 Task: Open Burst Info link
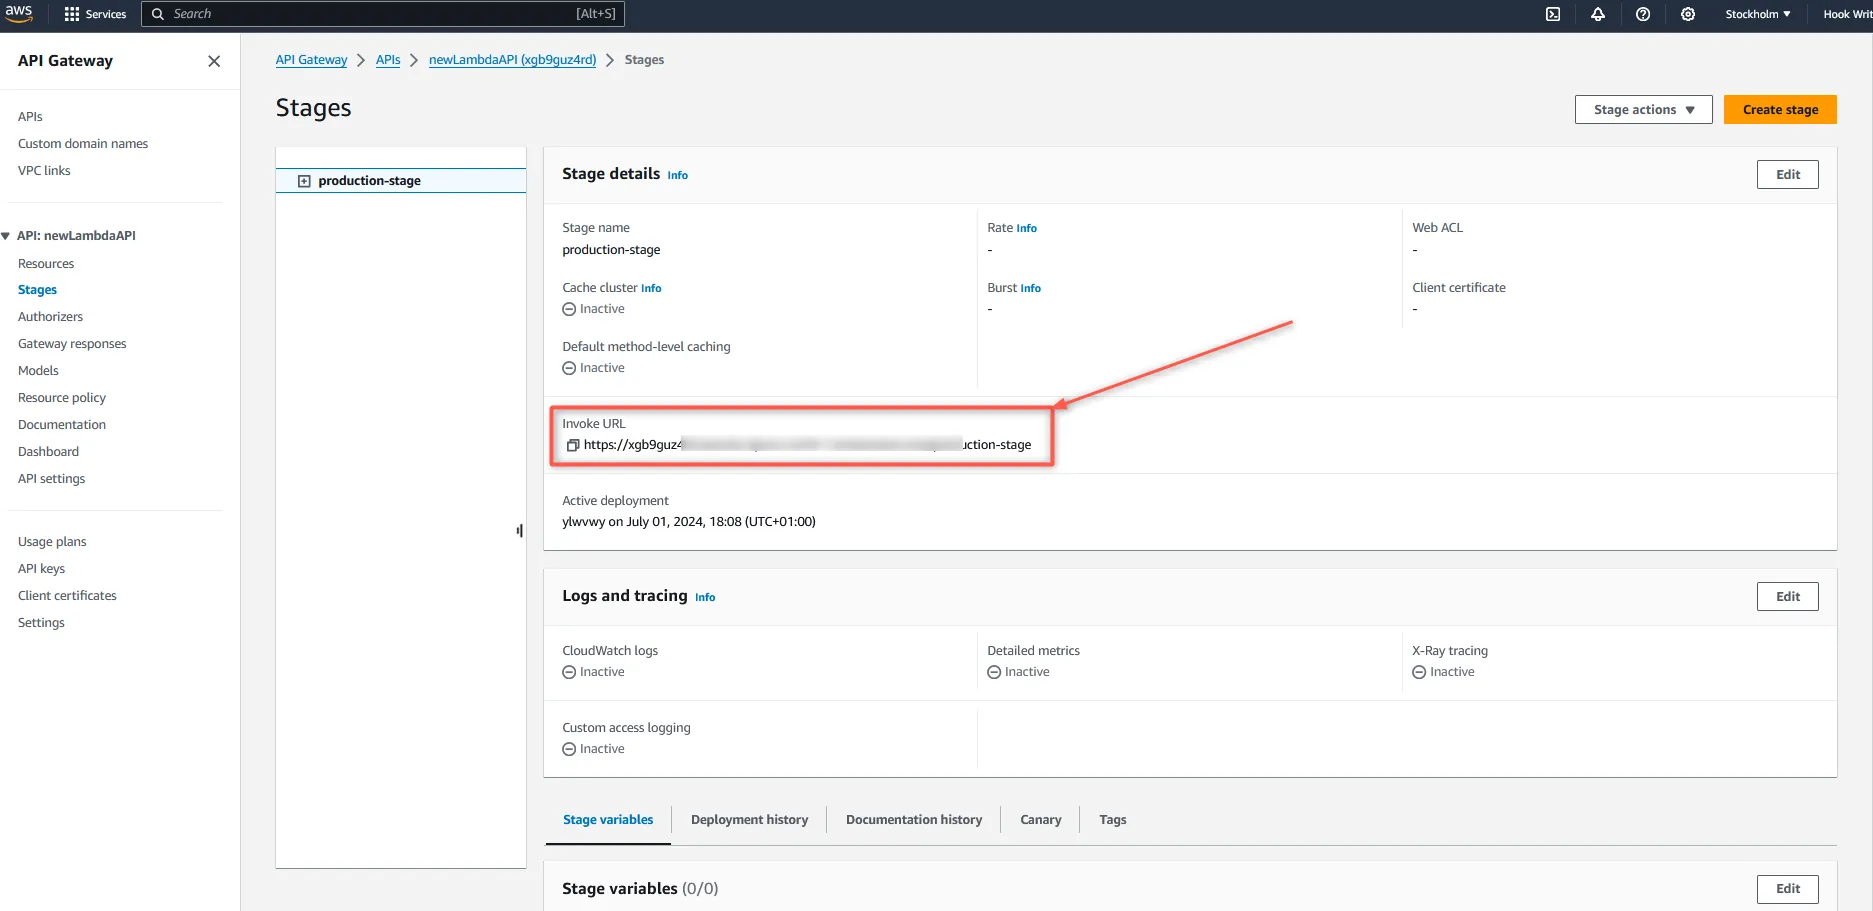[1031, 289]
